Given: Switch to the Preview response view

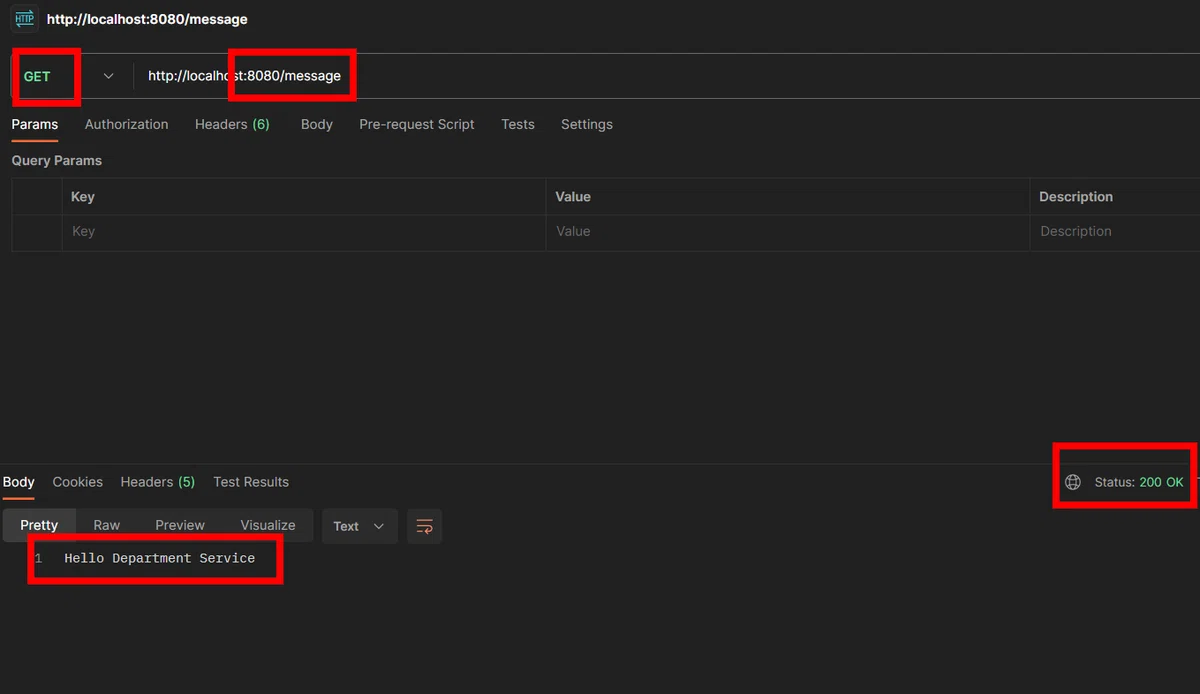Looking at the screenshot, I should point(180,525).
